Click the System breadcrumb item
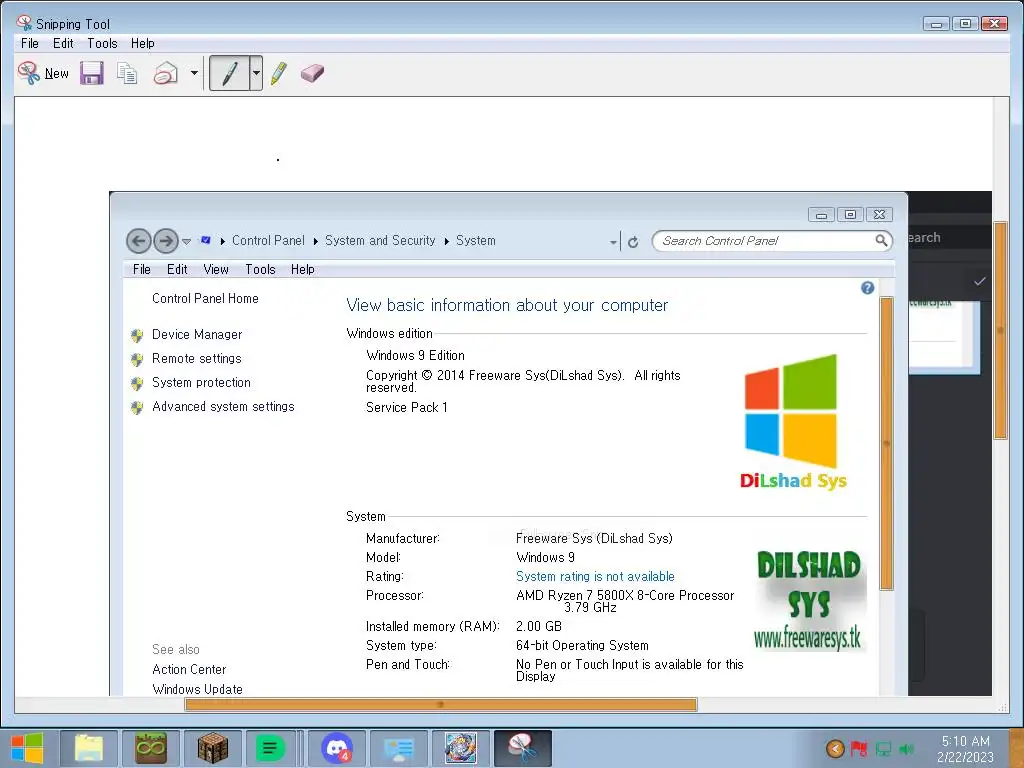Image resolution: width=1024 pixels, height=768 pixels. (x=475, y=240)
